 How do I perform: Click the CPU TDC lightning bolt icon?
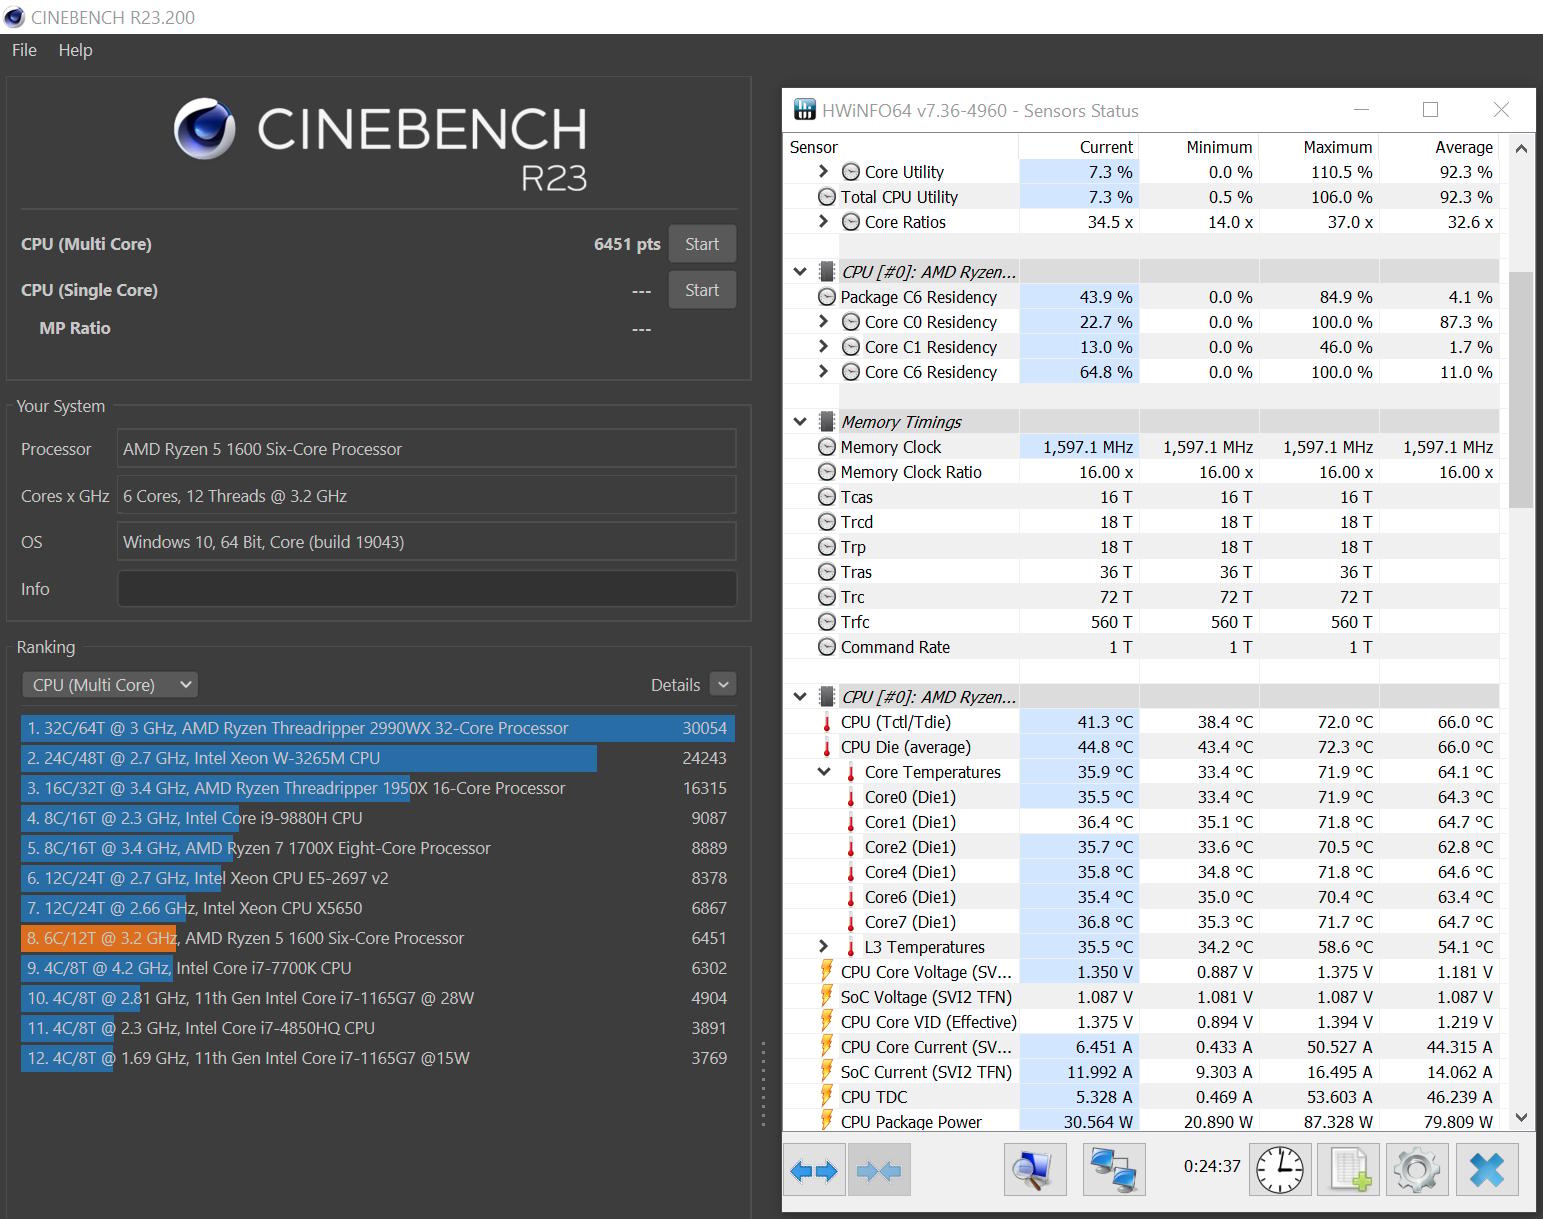pos(827,1096)
